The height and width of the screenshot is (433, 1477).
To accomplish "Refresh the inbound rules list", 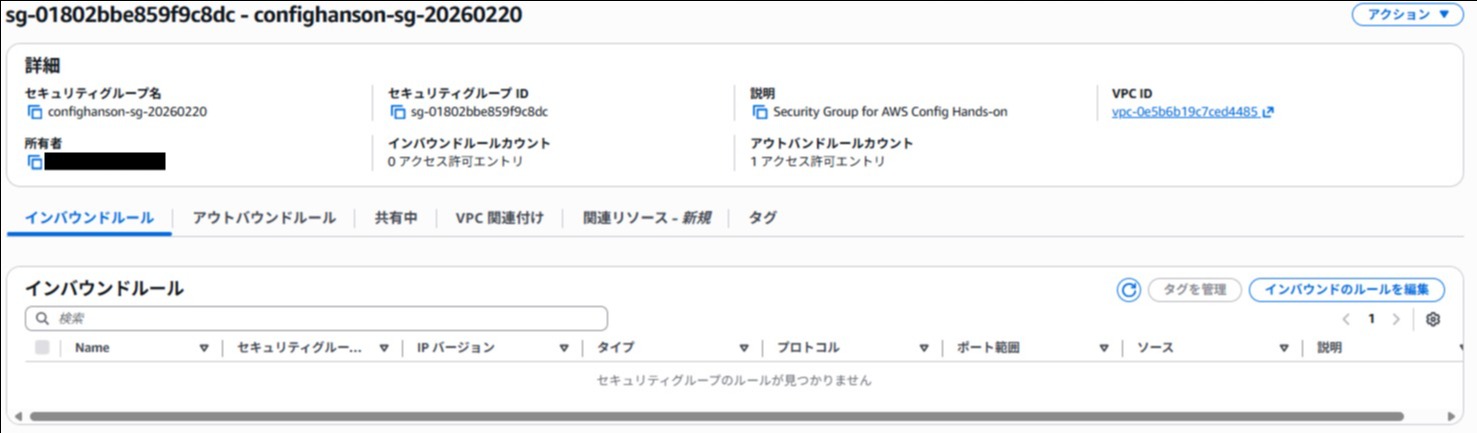I will click(x=1128, y=290).
